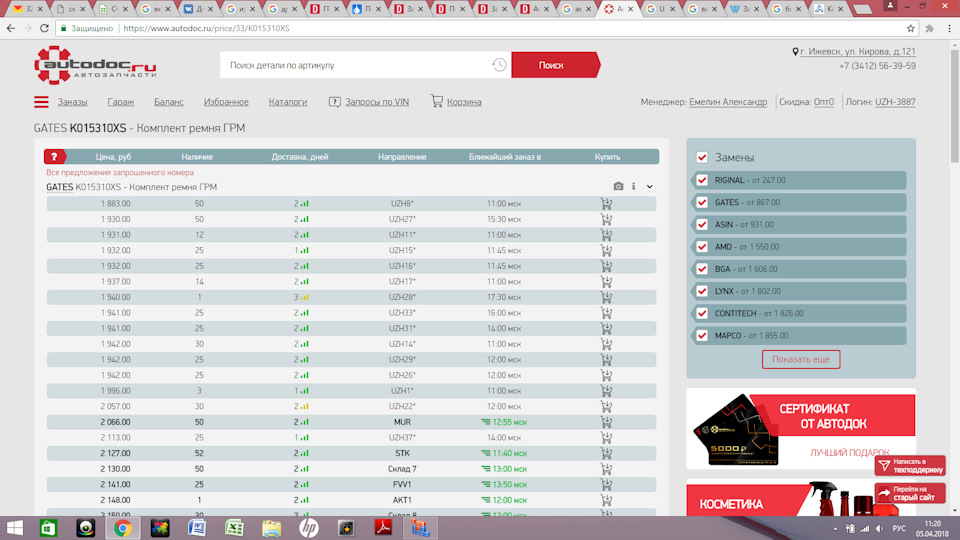Uncheck the RIGINAL от 247.00 replacement

coord(702,180)
